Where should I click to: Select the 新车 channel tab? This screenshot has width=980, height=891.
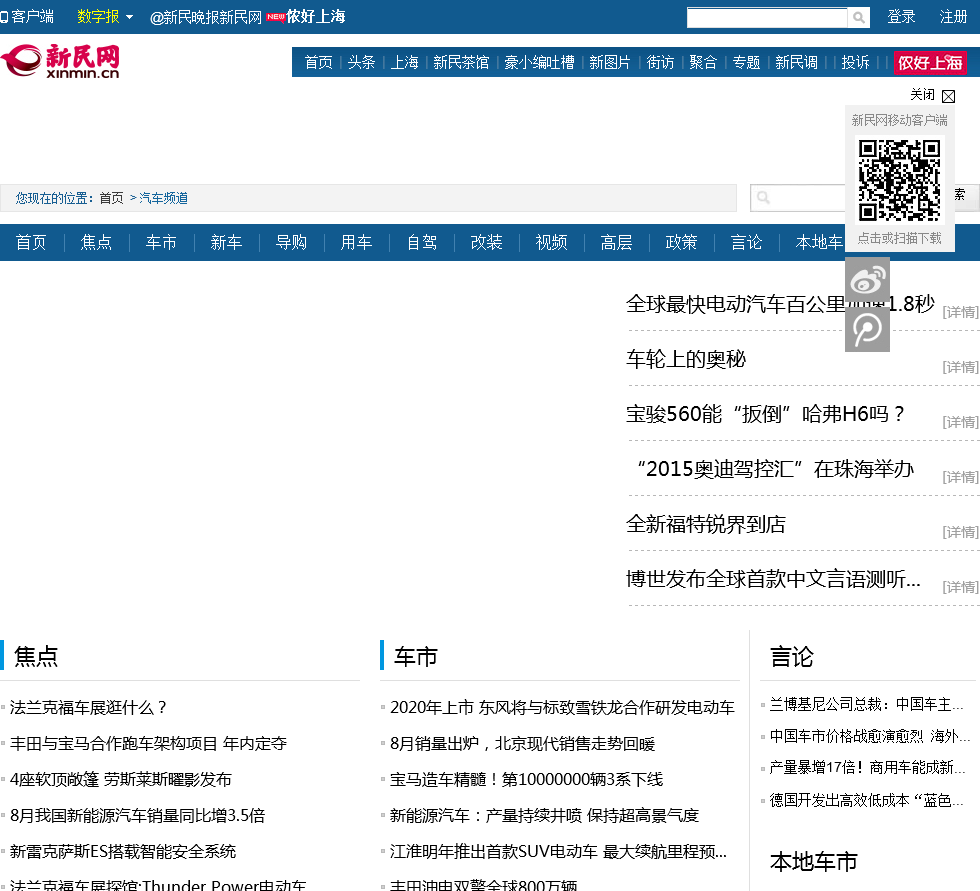(x=226, y=242)
